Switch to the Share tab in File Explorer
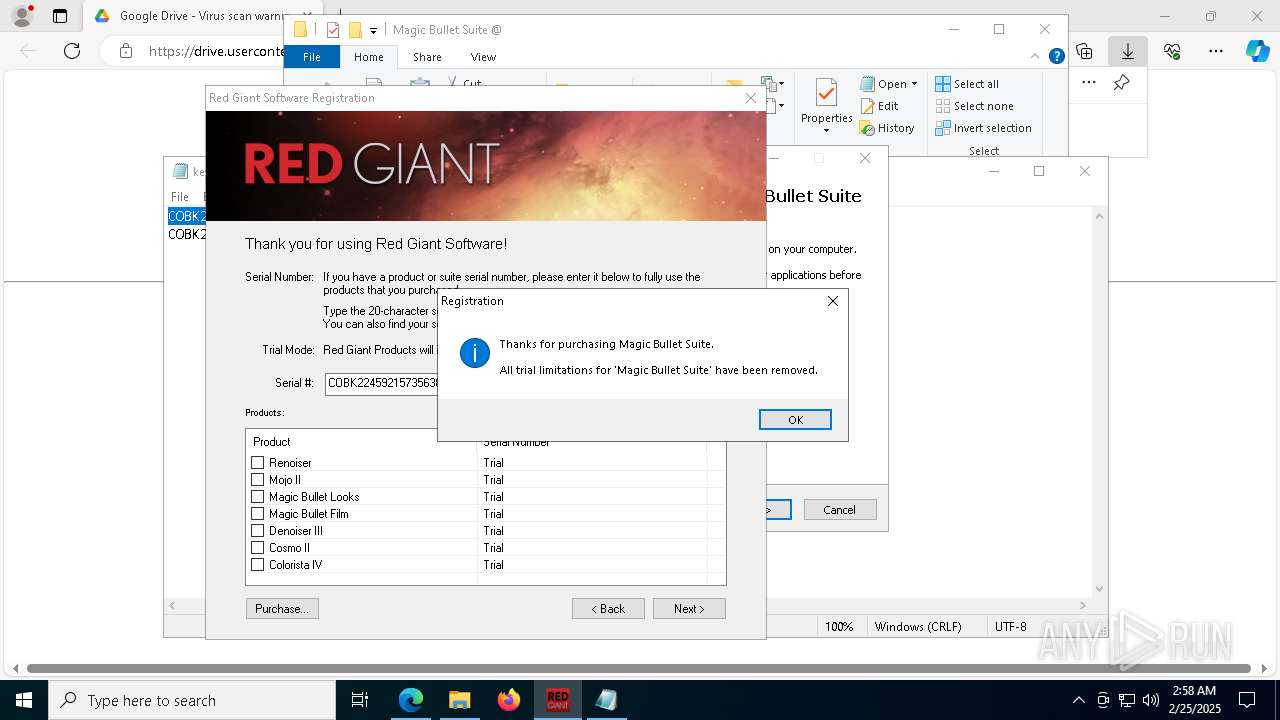1280x720 pixels. pyautogui.click(x=427, y=57)
